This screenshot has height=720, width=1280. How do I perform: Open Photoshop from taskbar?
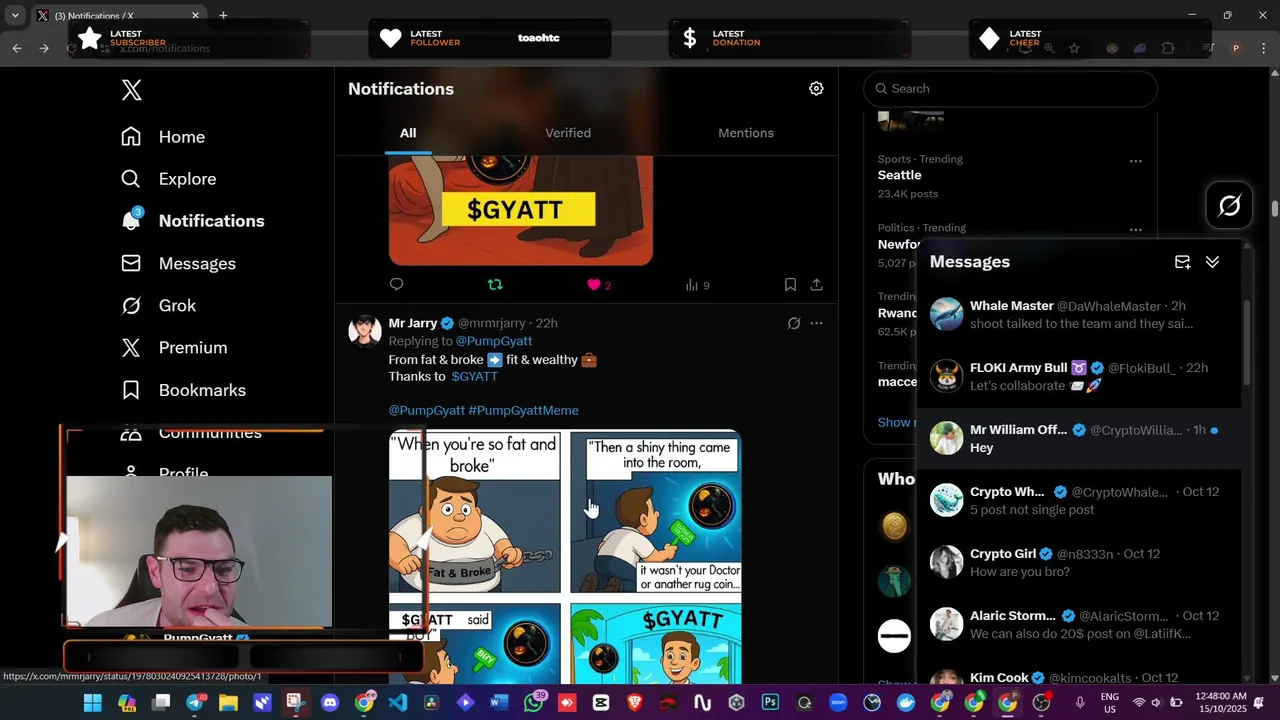pyautogui.click(x=770, y=703)
